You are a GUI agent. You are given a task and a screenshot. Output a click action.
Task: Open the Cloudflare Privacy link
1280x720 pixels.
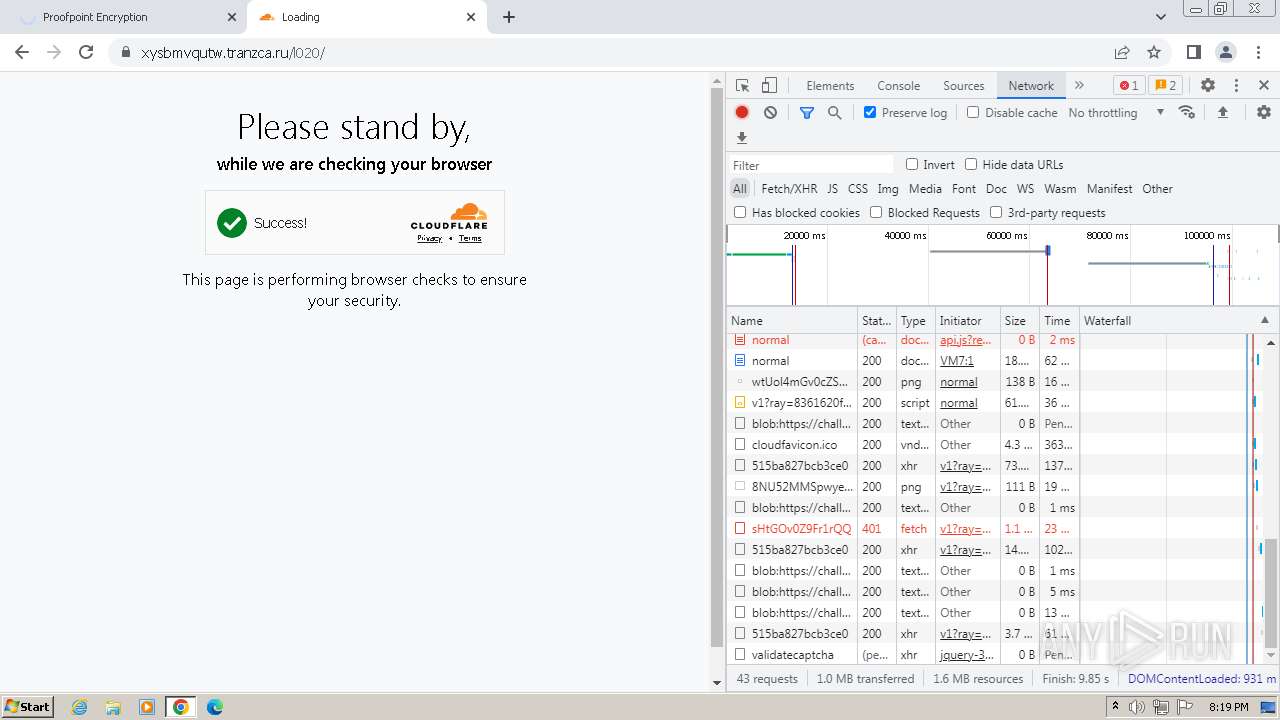[429, 238]
